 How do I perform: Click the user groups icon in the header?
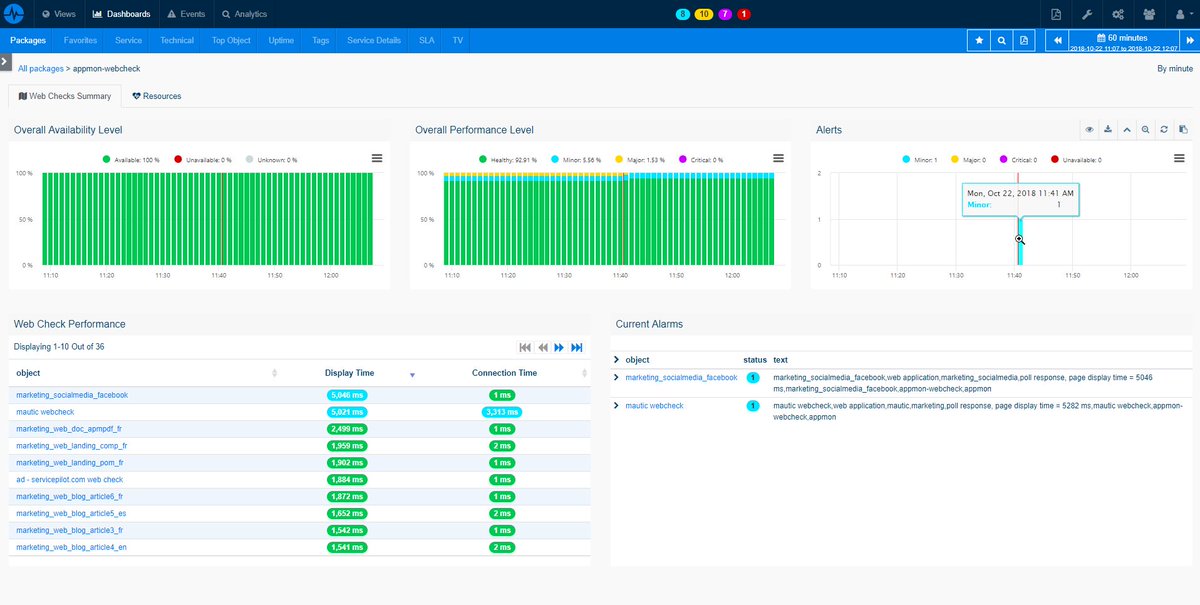coord(1149,13)
